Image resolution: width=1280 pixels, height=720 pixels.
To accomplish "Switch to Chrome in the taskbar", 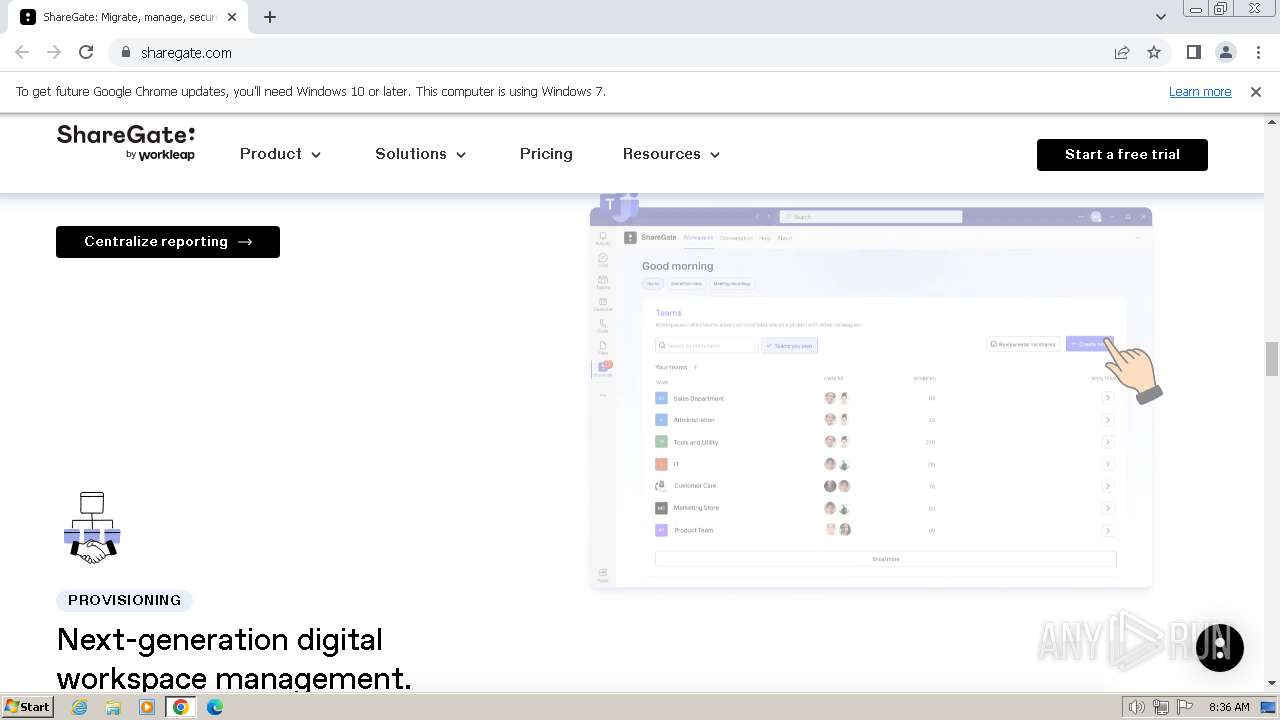I will 181,707.
